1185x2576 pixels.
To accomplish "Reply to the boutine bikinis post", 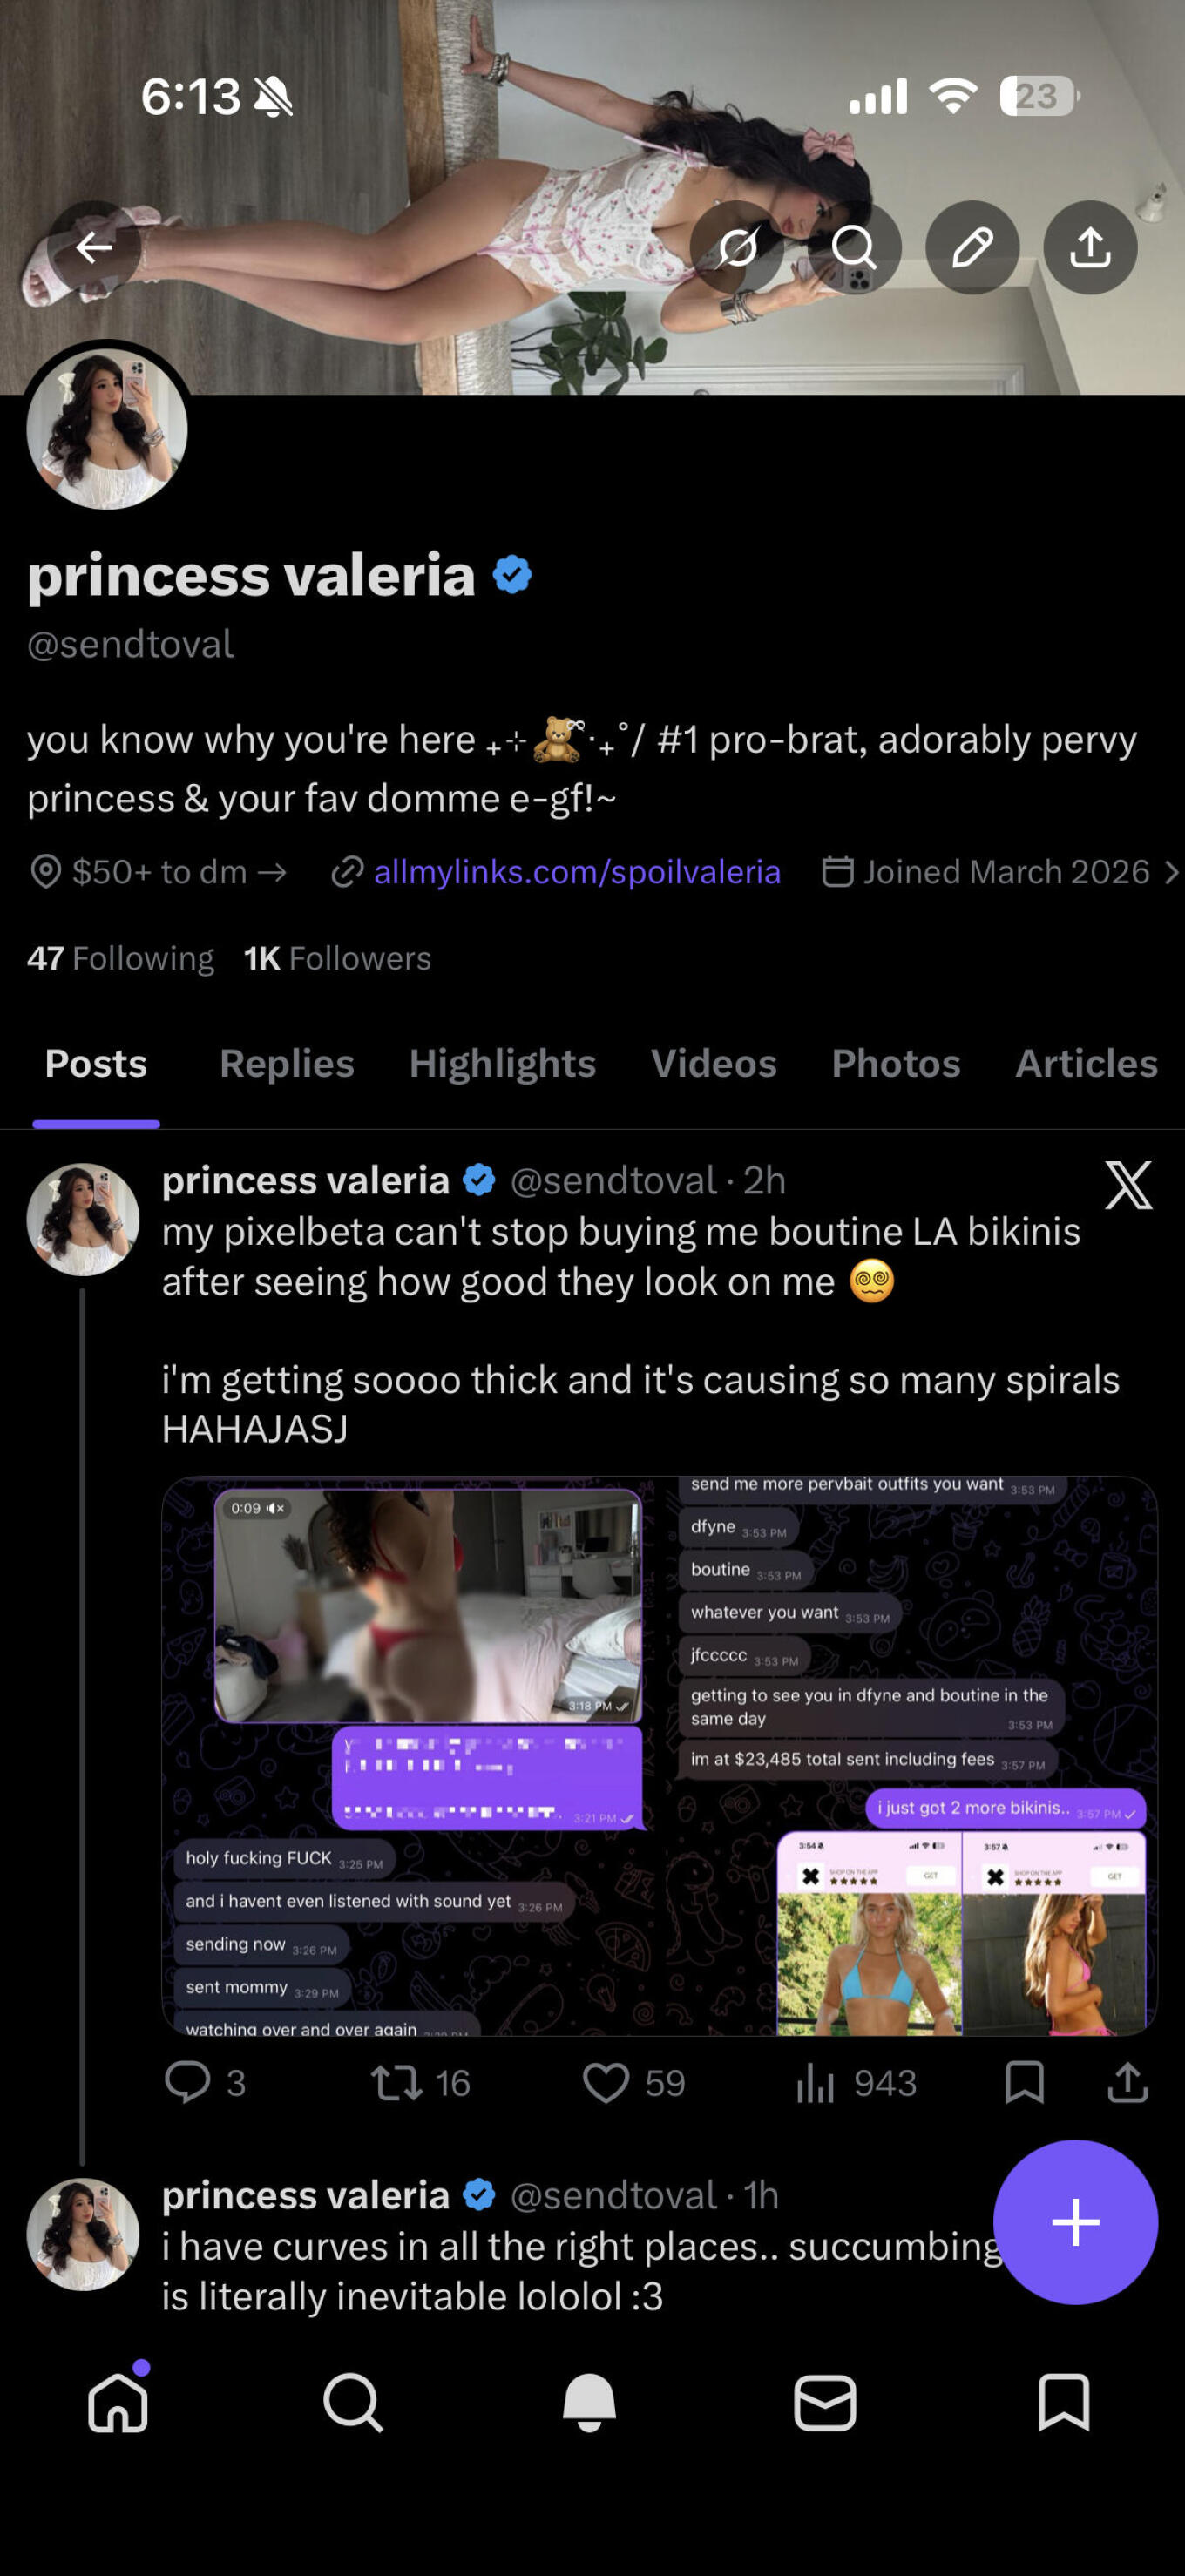I will coord(188,2083).
